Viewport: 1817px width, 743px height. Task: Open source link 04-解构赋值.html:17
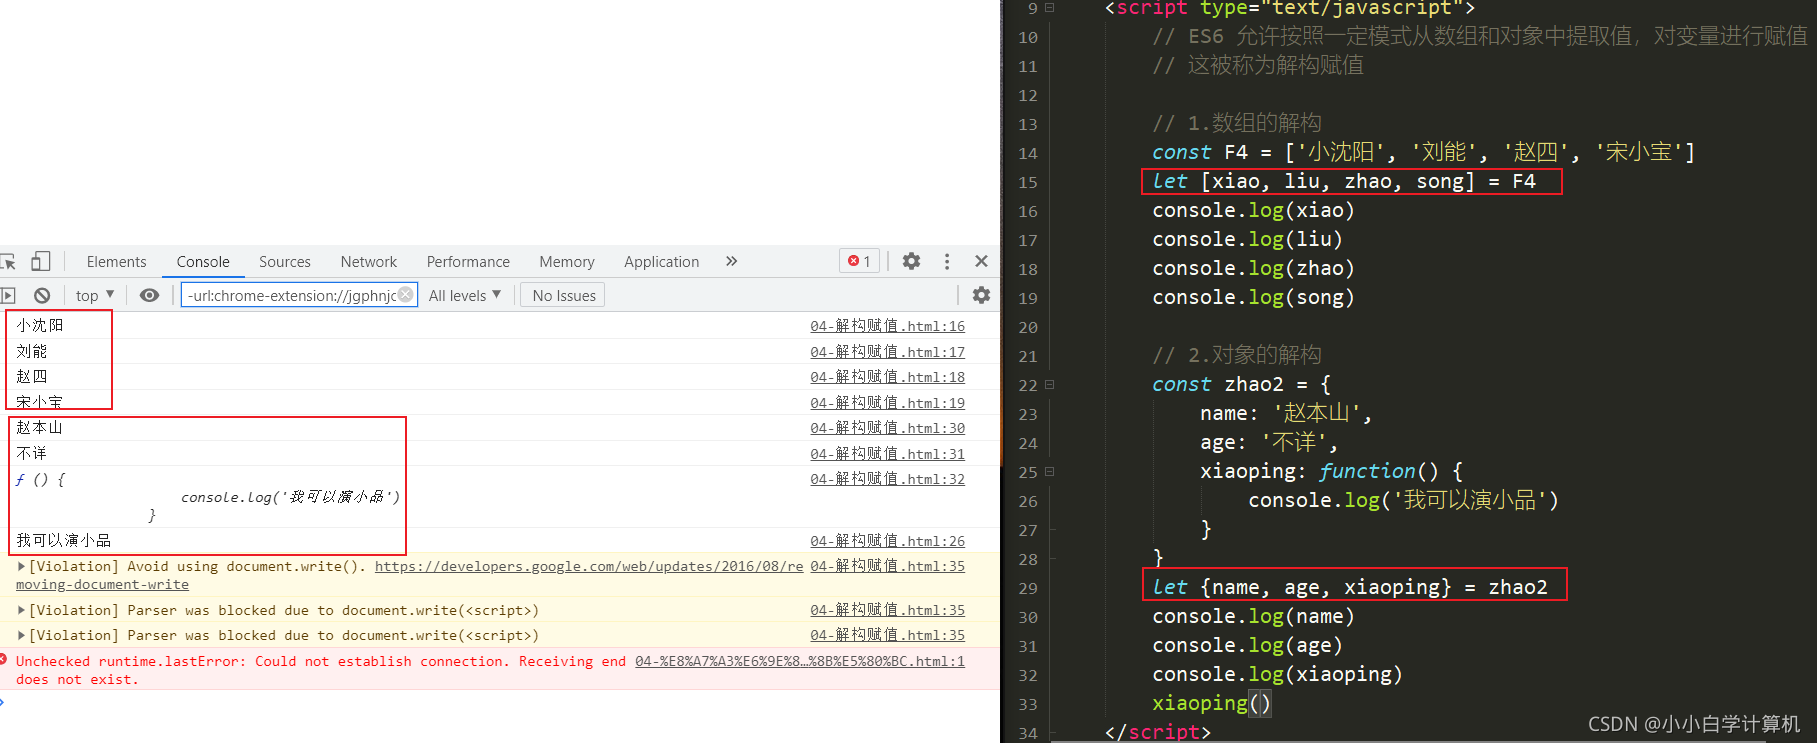pos(888,352)
